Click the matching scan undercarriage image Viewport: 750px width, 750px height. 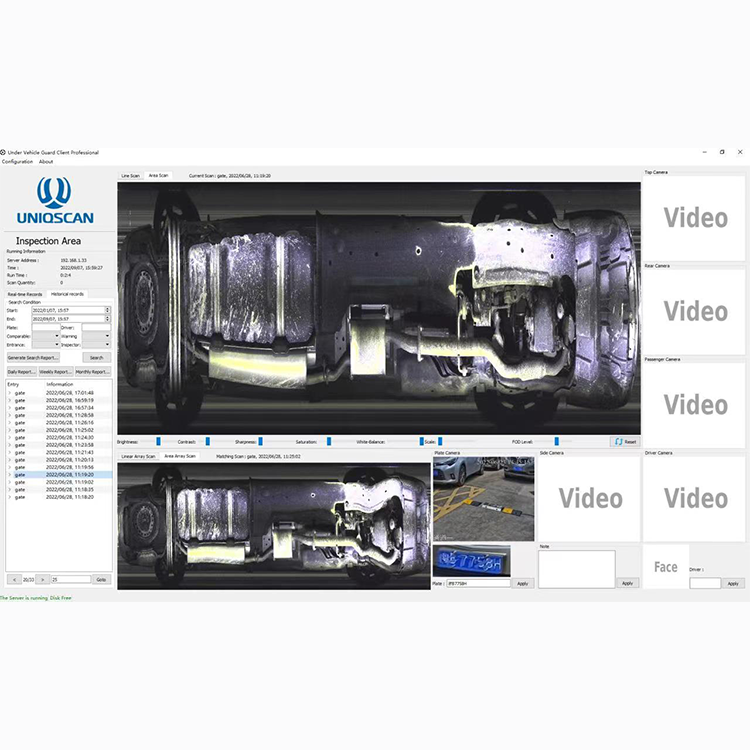pyautogui.click(x=274, y=526)
